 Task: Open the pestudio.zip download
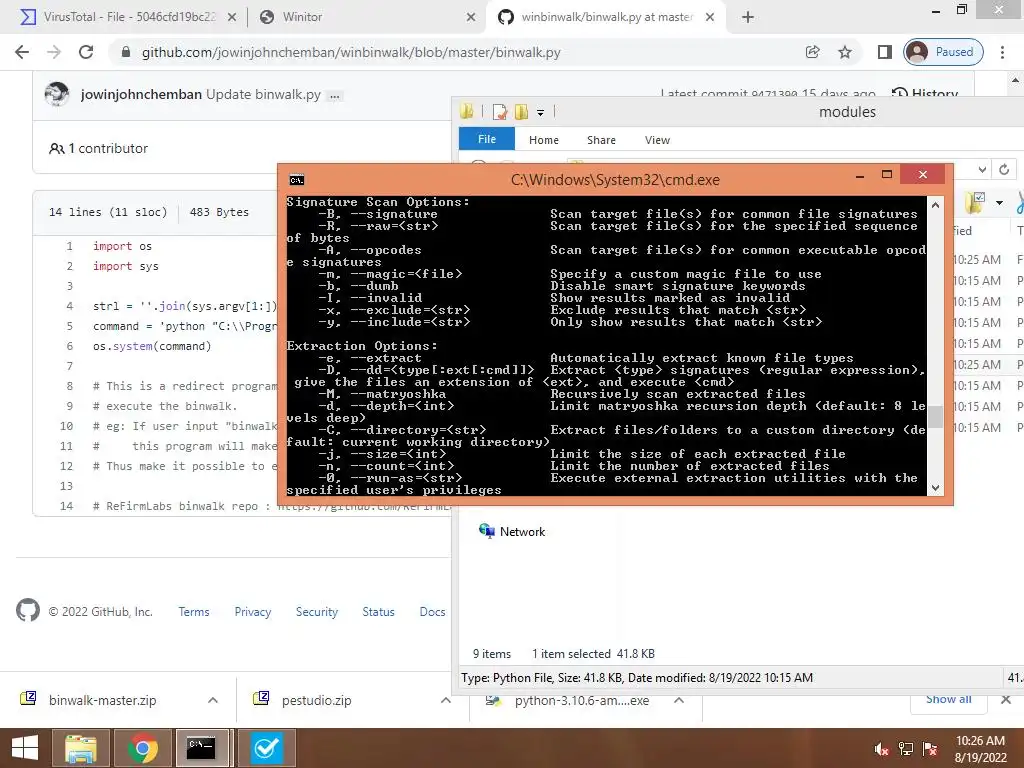pos(317,700)
